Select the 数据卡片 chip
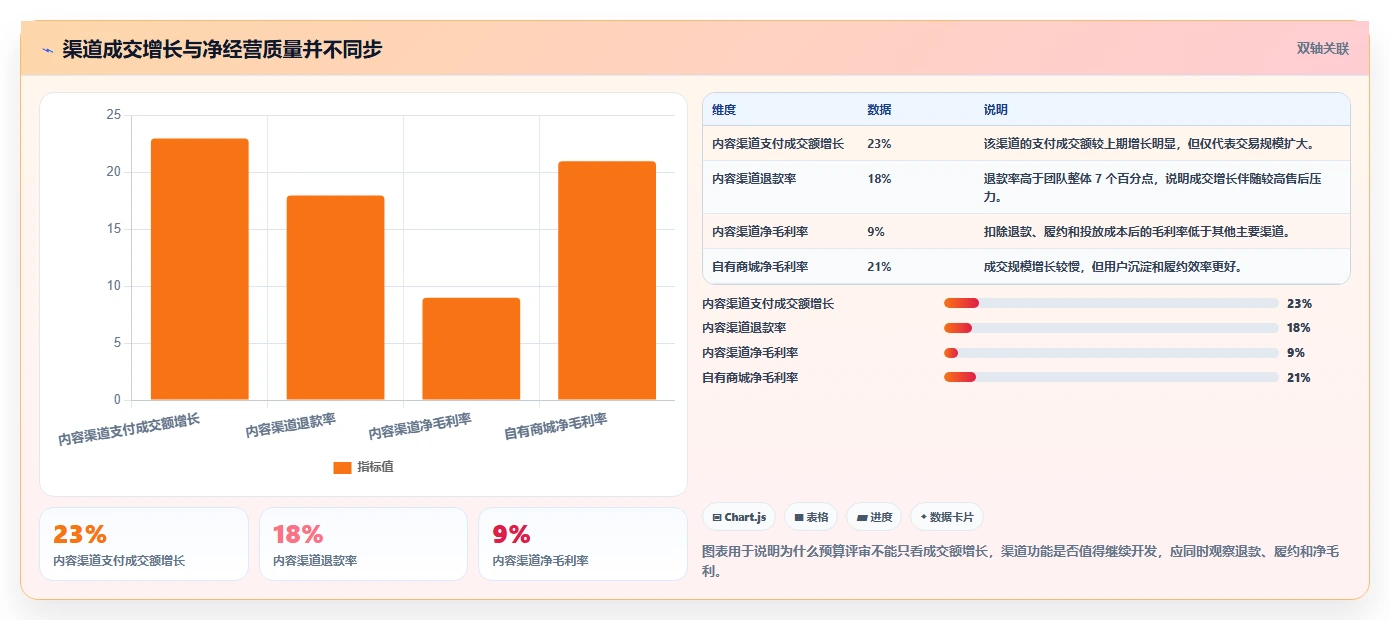The image size is (1390, 620). (x=947, y=517)
